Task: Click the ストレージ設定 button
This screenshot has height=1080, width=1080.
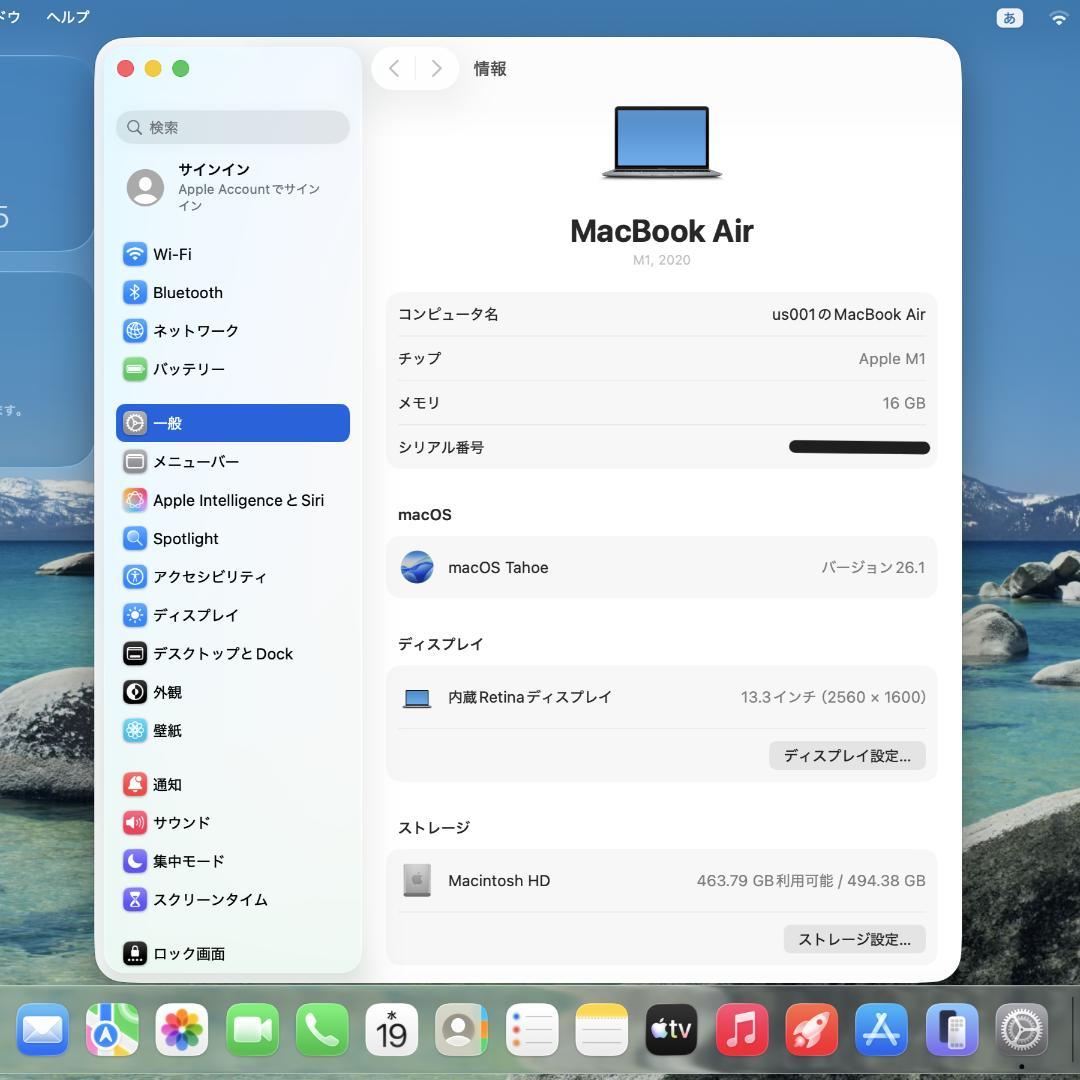Action: (x=853, y=939)
